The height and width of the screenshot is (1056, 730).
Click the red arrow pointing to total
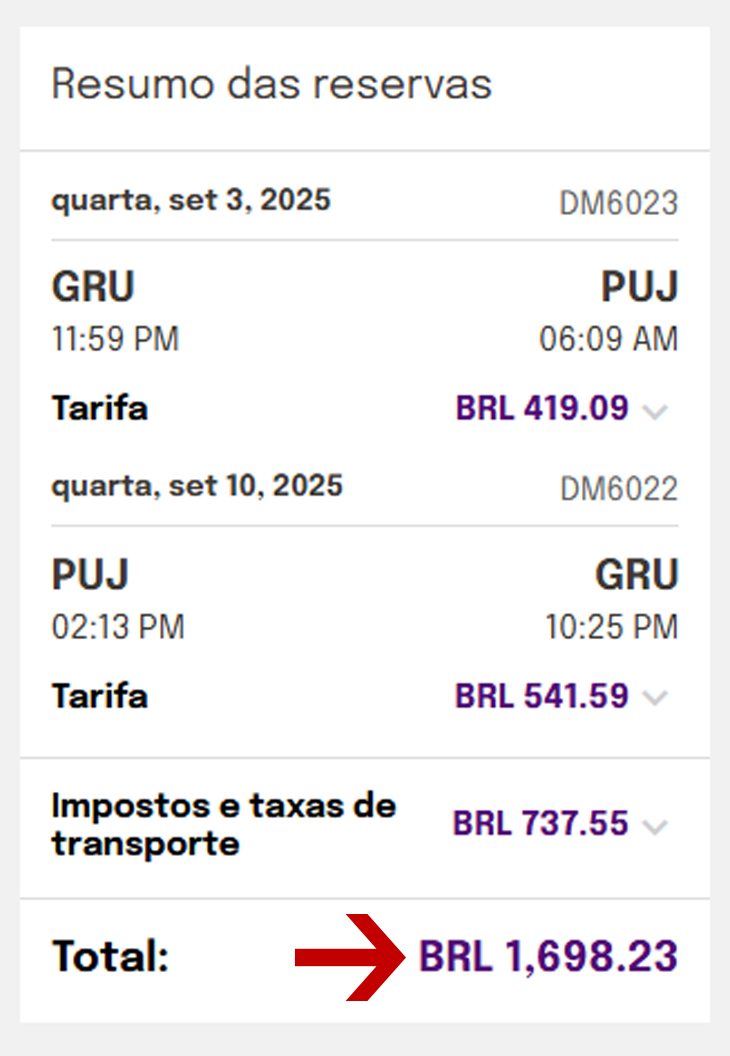click(346, 958)
